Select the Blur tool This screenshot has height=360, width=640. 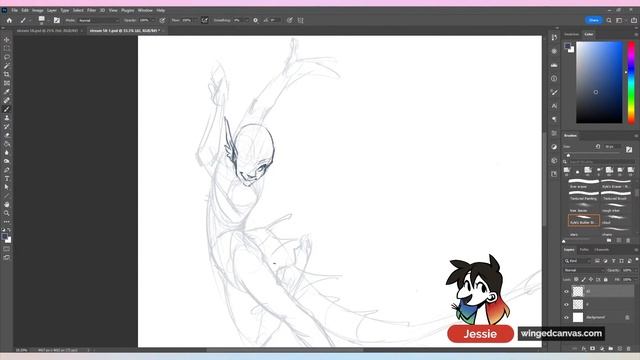click(7, 152)
